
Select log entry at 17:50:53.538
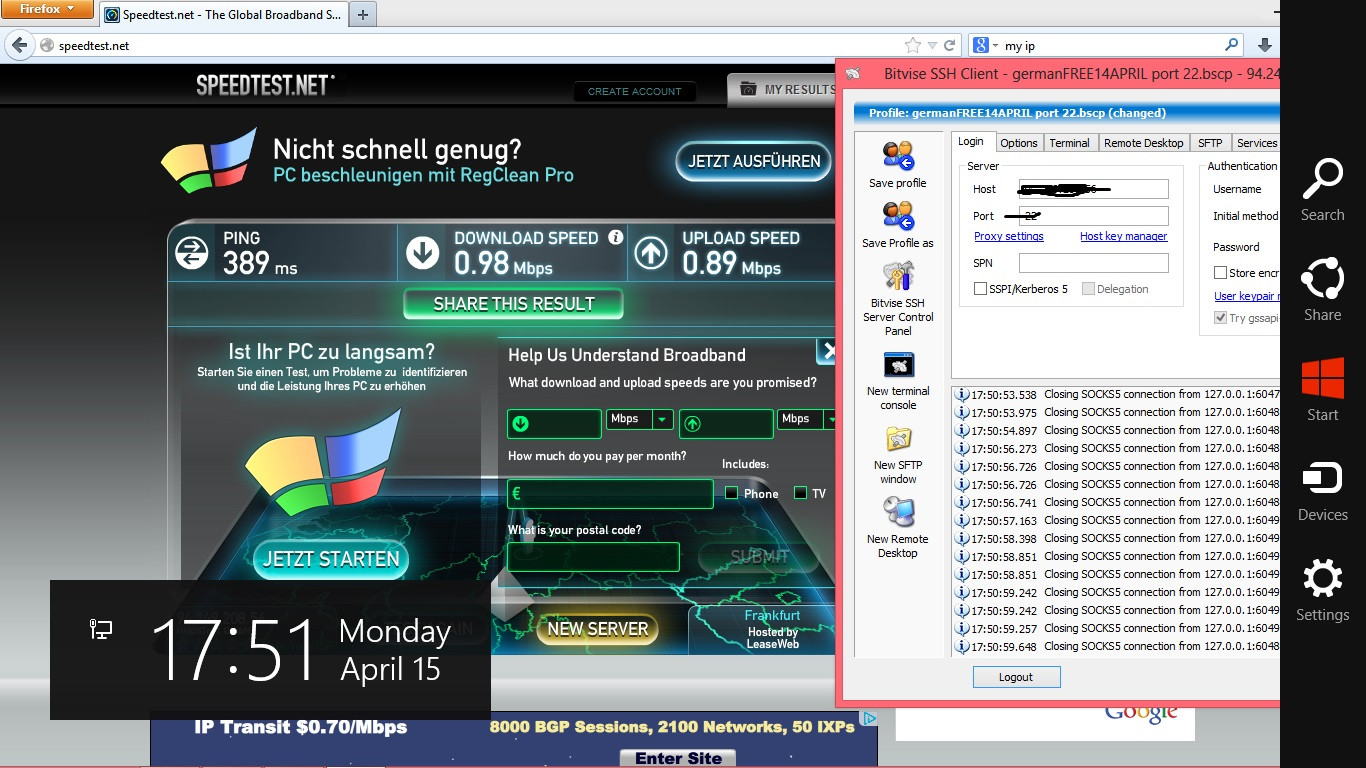coord(1117,394)
